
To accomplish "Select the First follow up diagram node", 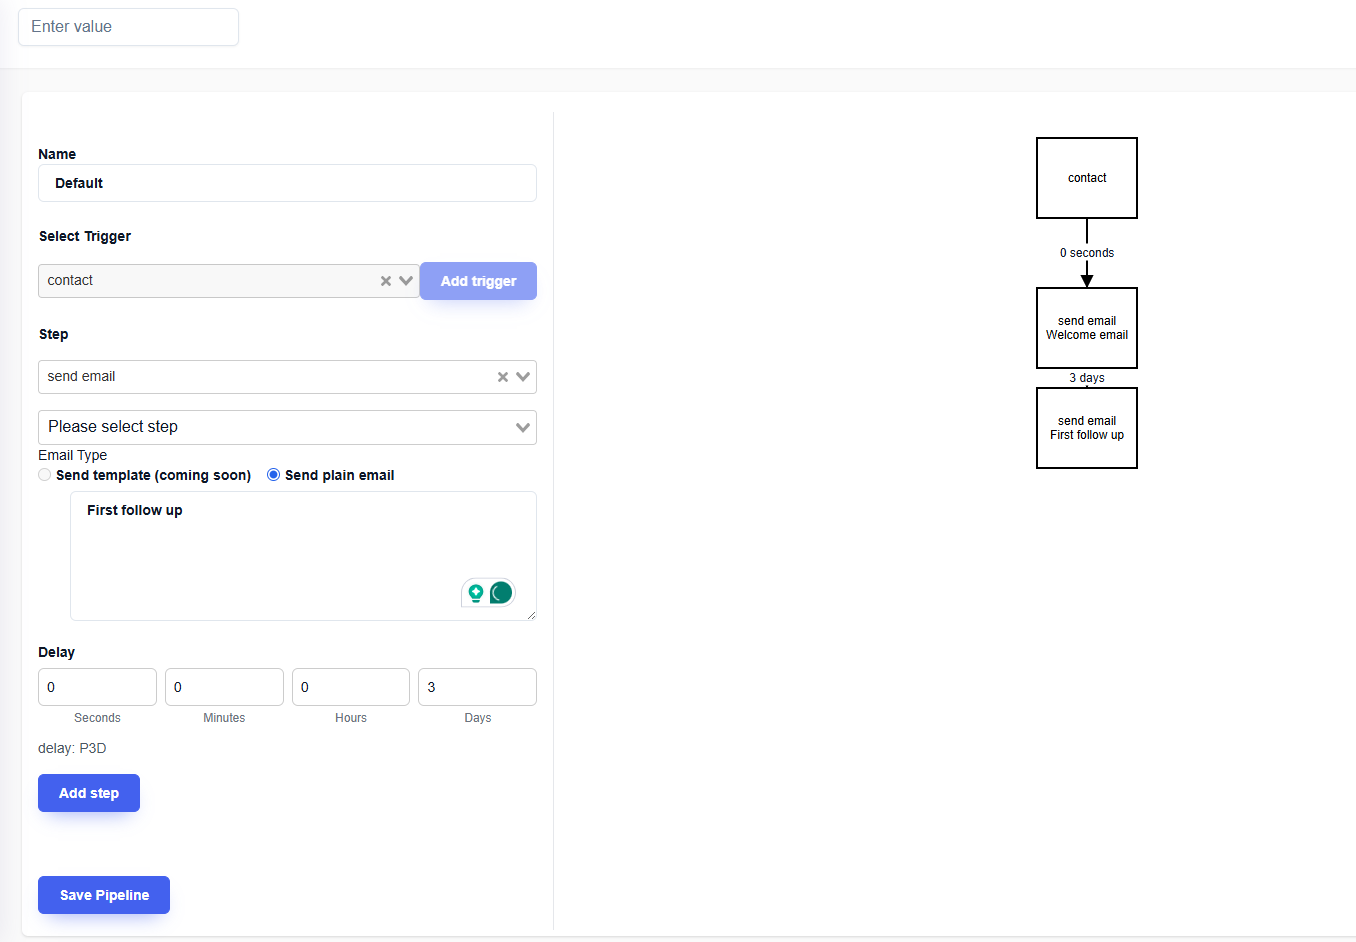I will pos(1086,428).
